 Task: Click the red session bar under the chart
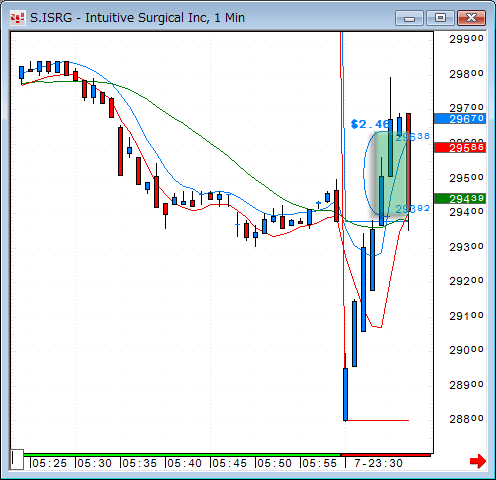(386, 455)
